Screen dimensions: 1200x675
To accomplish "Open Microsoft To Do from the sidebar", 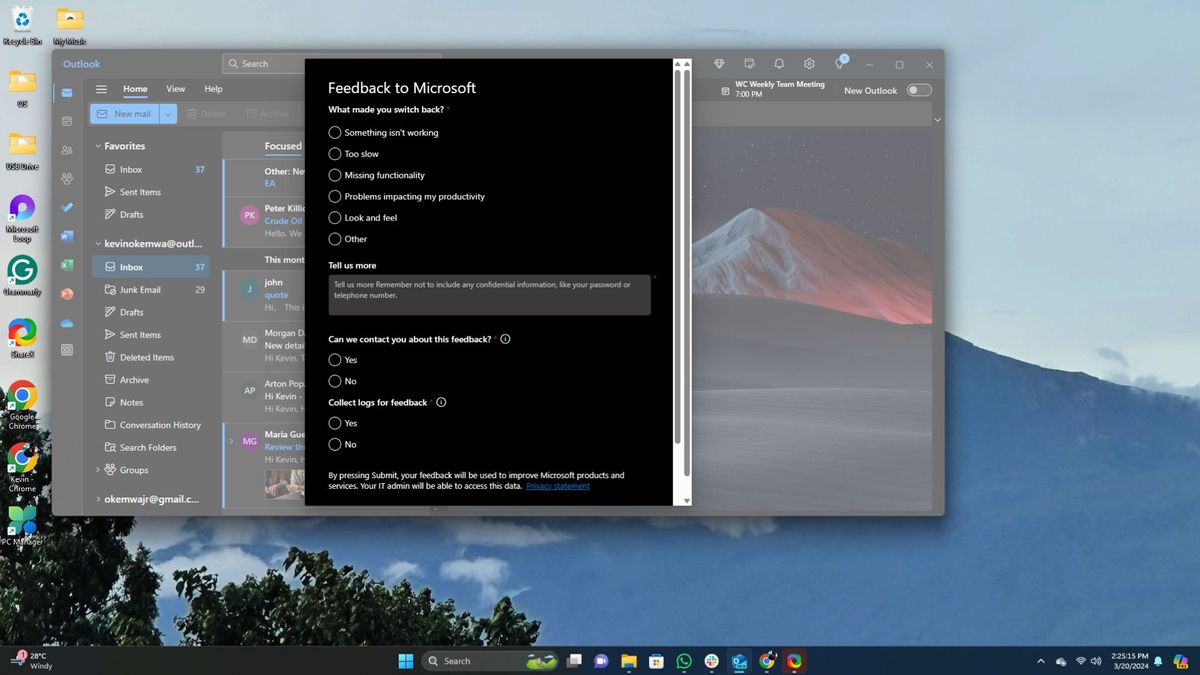I will tap(67, 207).
